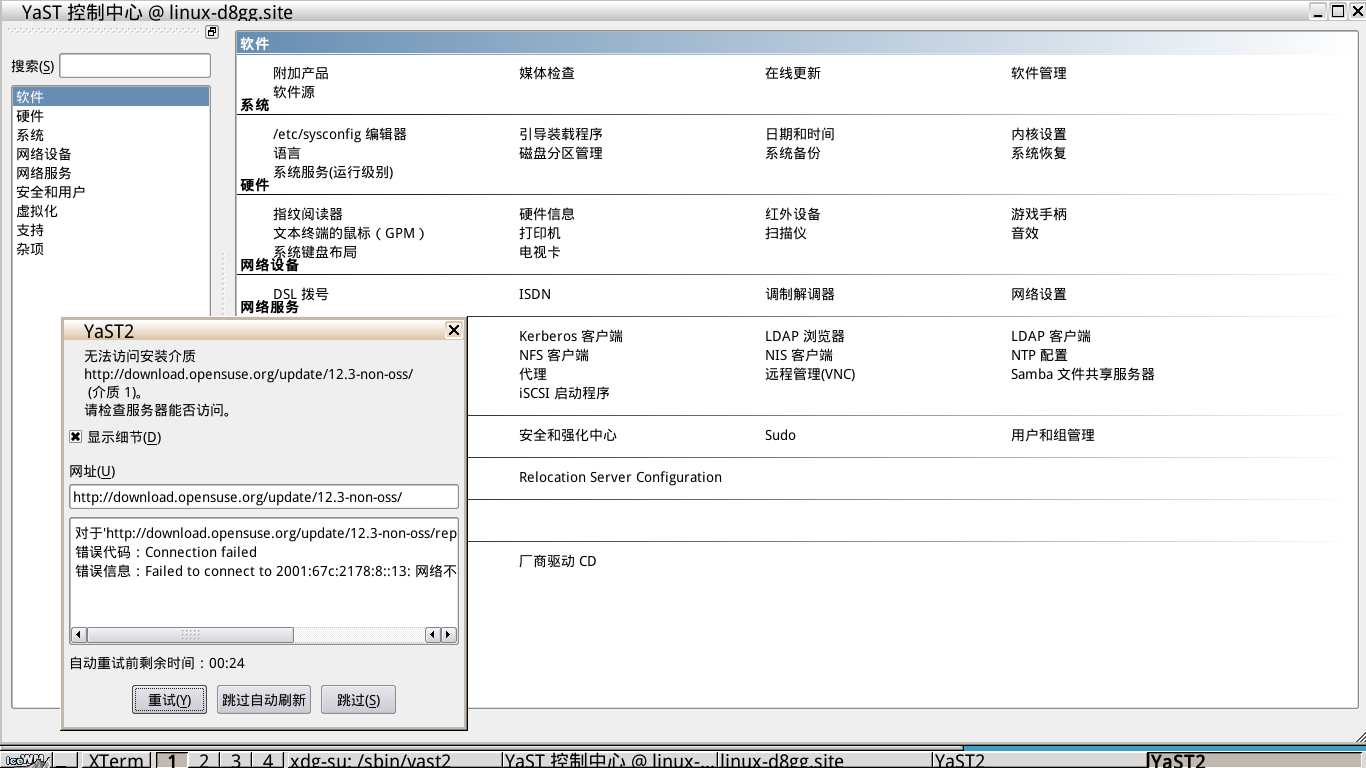Select 硬件 category in sidebar
Viewport: 1366px width, 768px height.
pos(111,116)
